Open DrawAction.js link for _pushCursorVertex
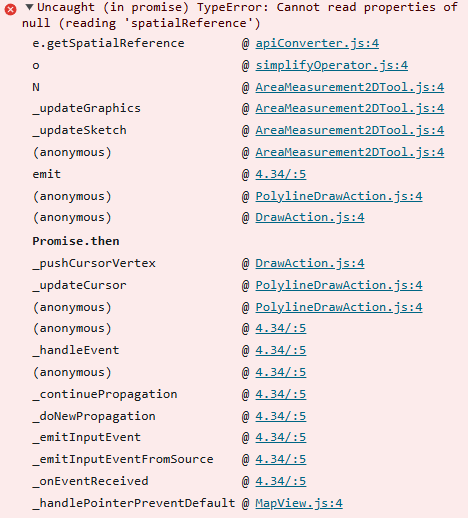 click(x=310, y=263)
